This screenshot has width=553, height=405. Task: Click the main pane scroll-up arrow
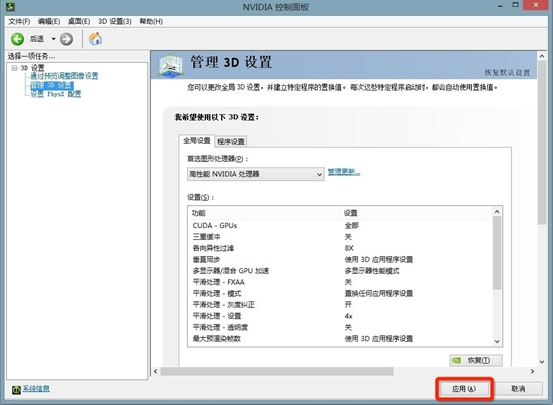[542, 56]
